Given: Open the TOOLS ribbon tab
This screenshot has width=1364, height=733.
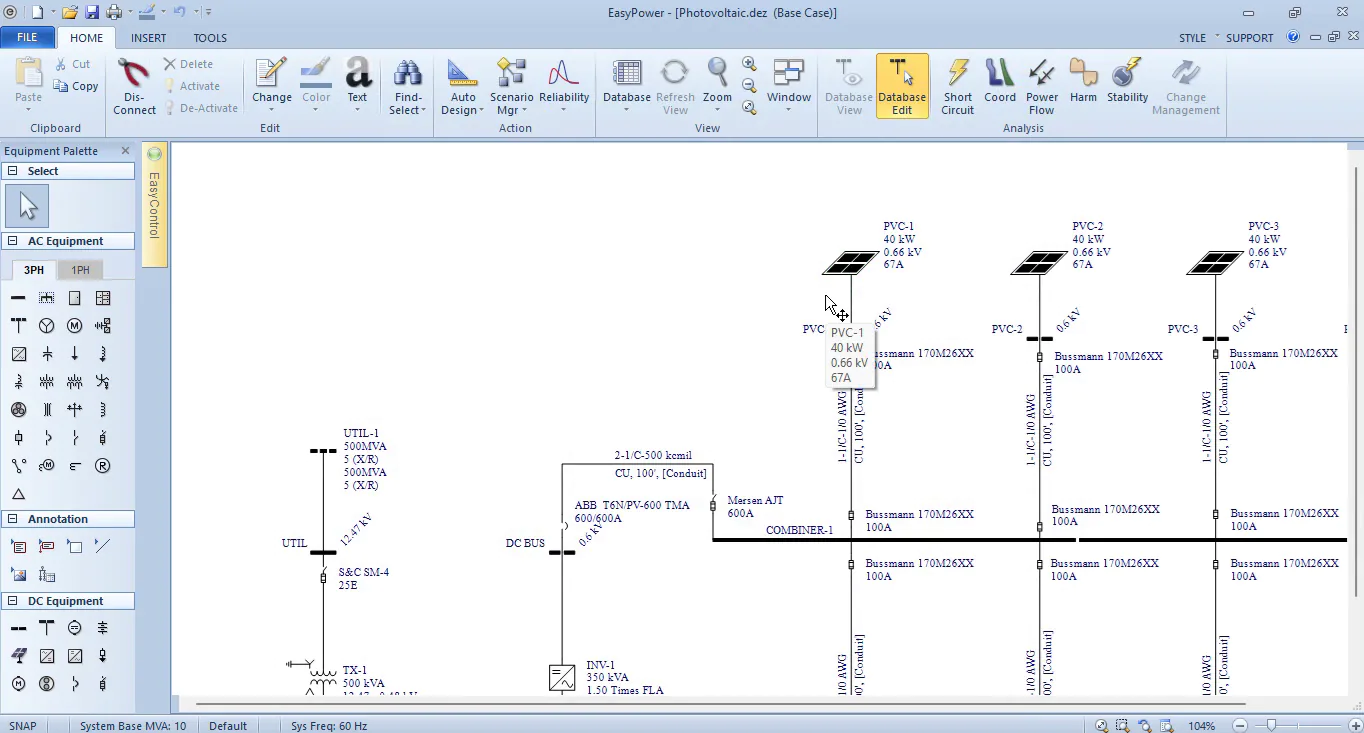Looking at the screenshot, I should pos(210,38).
